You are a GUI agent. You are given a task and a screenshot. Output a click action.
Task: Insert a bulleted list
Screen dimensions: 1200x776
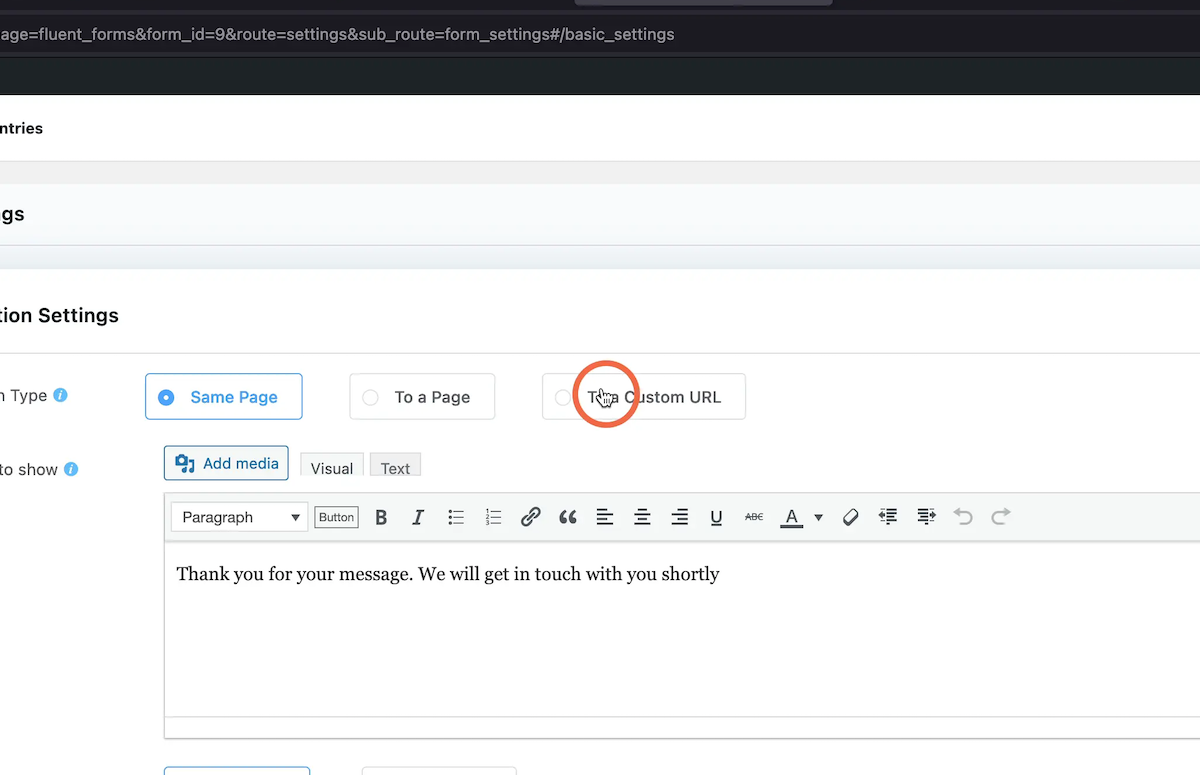[456, 517]
